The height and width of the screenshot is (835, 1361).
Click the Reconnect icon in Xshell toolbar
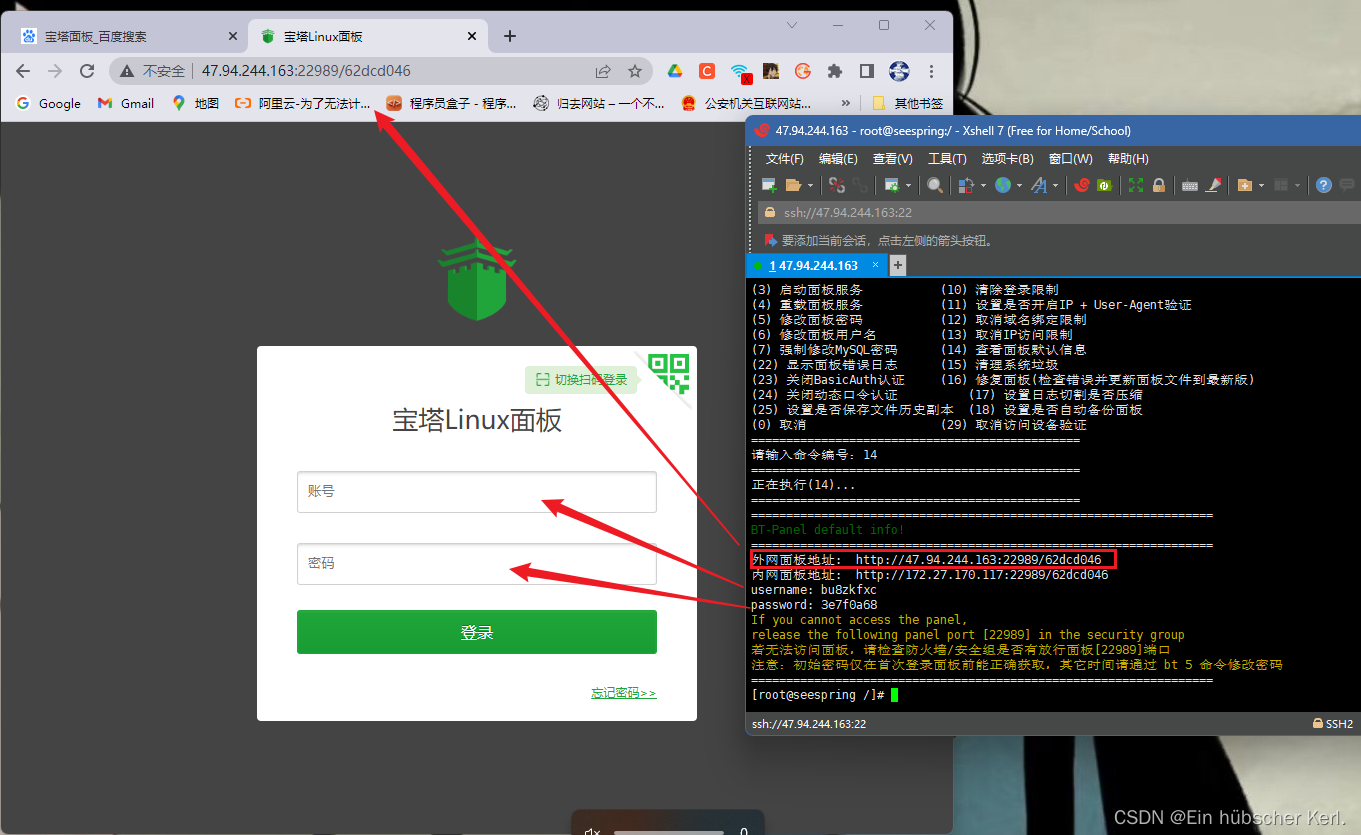click(860, 185)
